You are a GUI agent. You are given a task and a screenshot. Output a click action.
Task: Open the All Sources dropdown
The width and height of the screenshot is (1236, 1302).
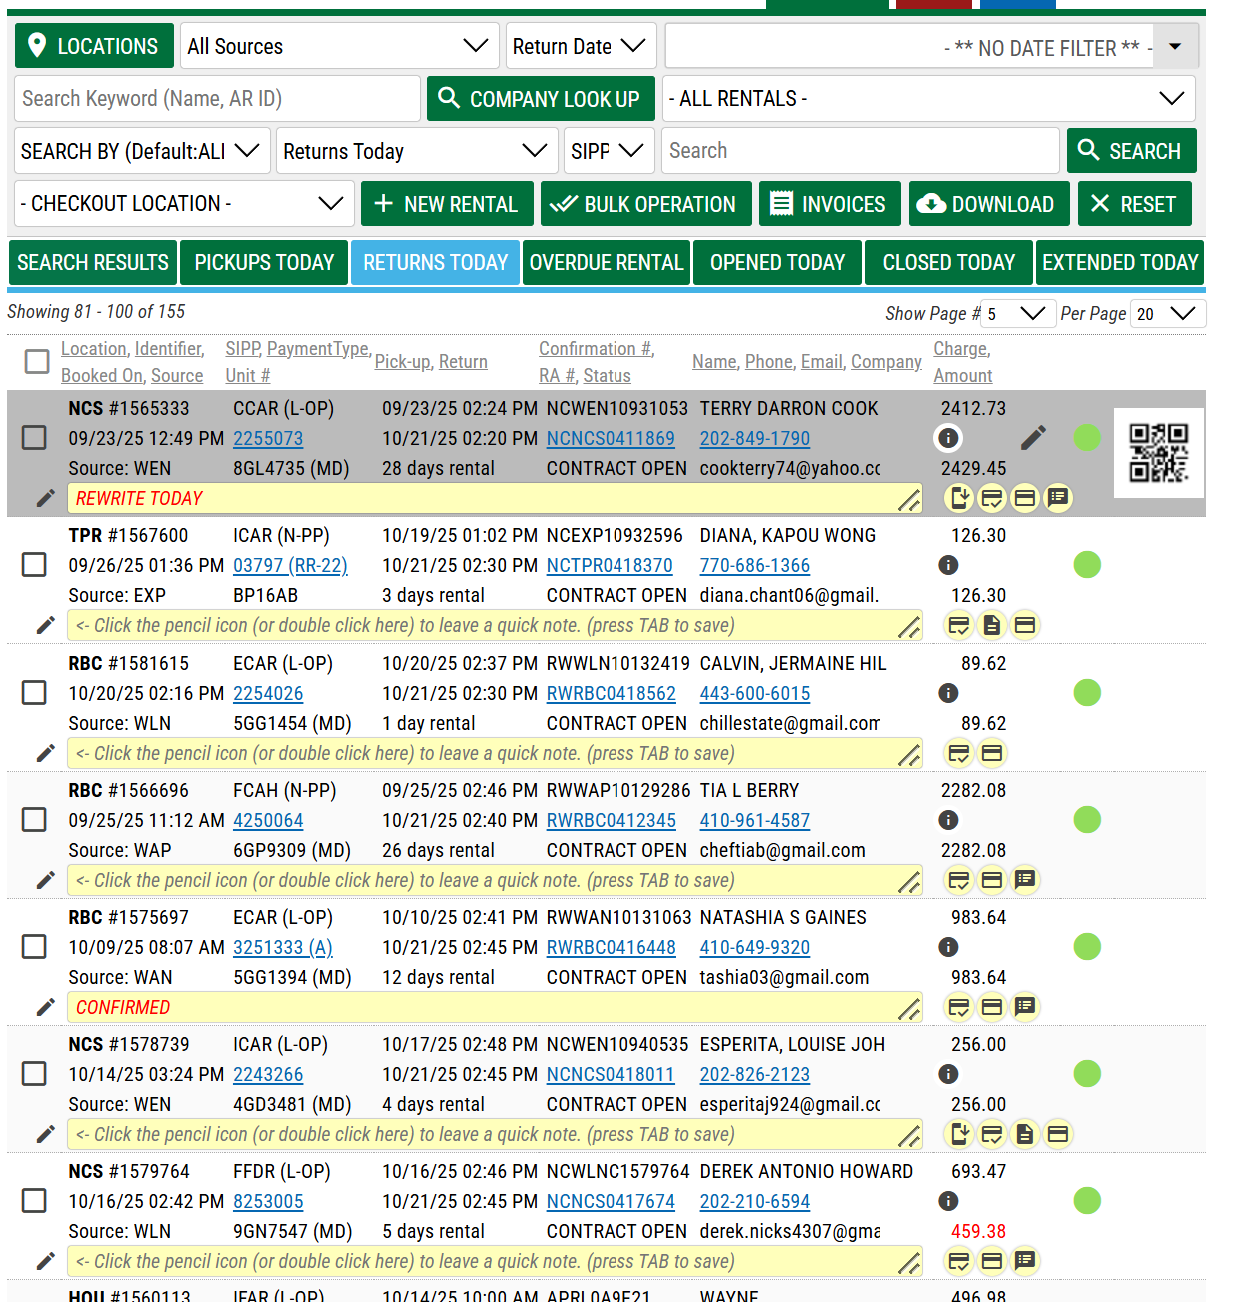(339, 46)
